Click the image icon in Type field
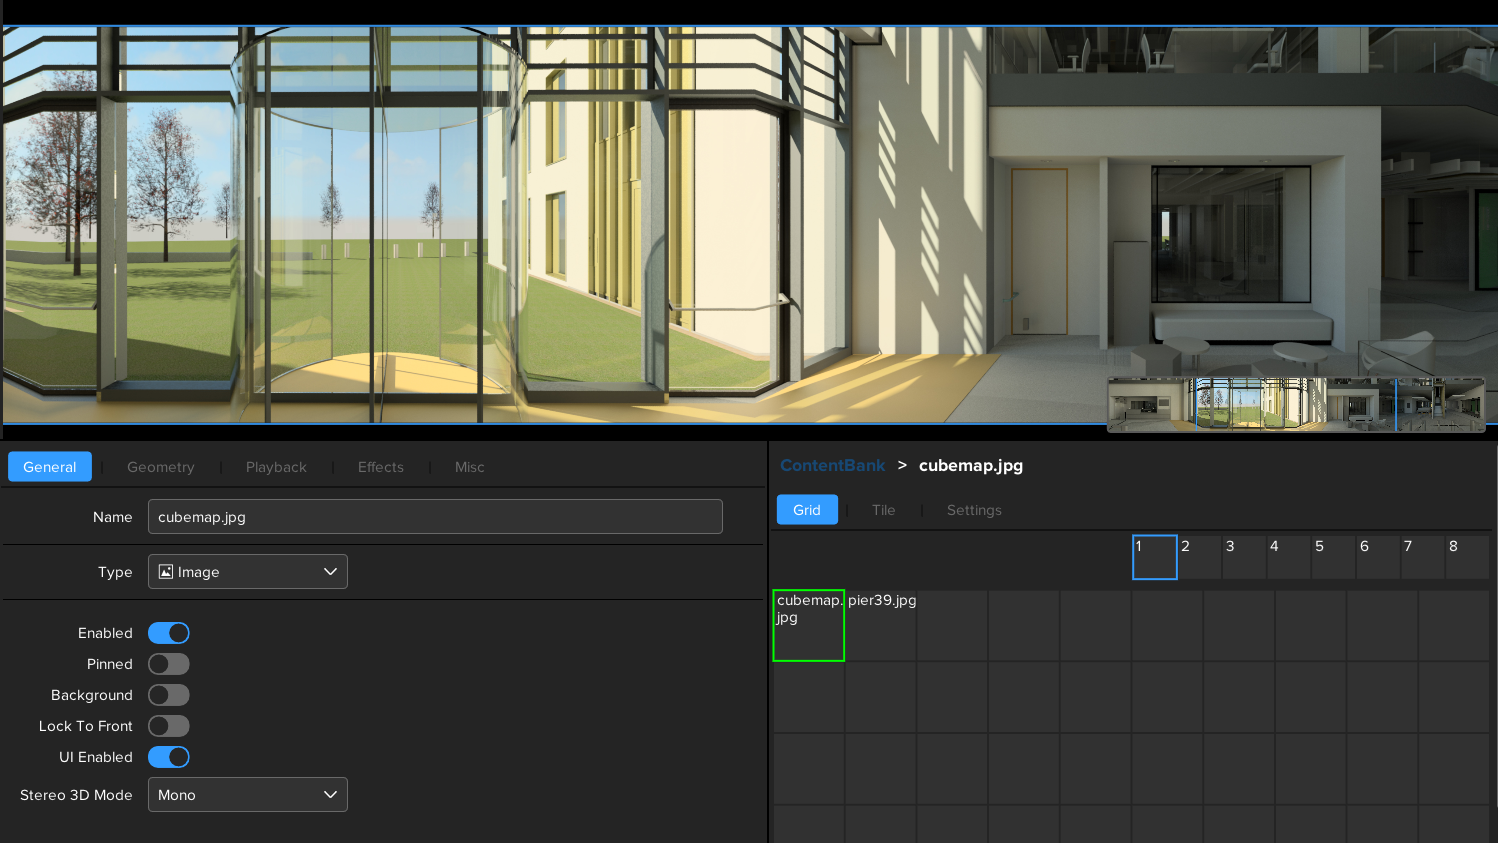 [x=166, y=572]
